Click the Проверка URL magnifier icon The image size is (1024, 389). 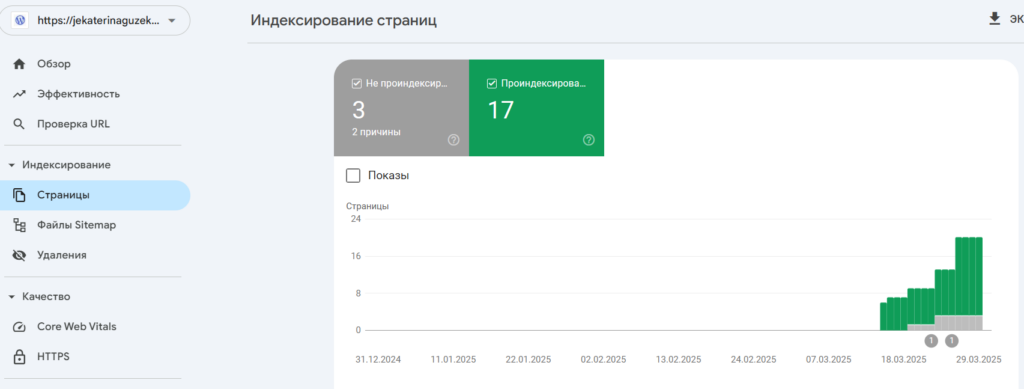[20, 124]
